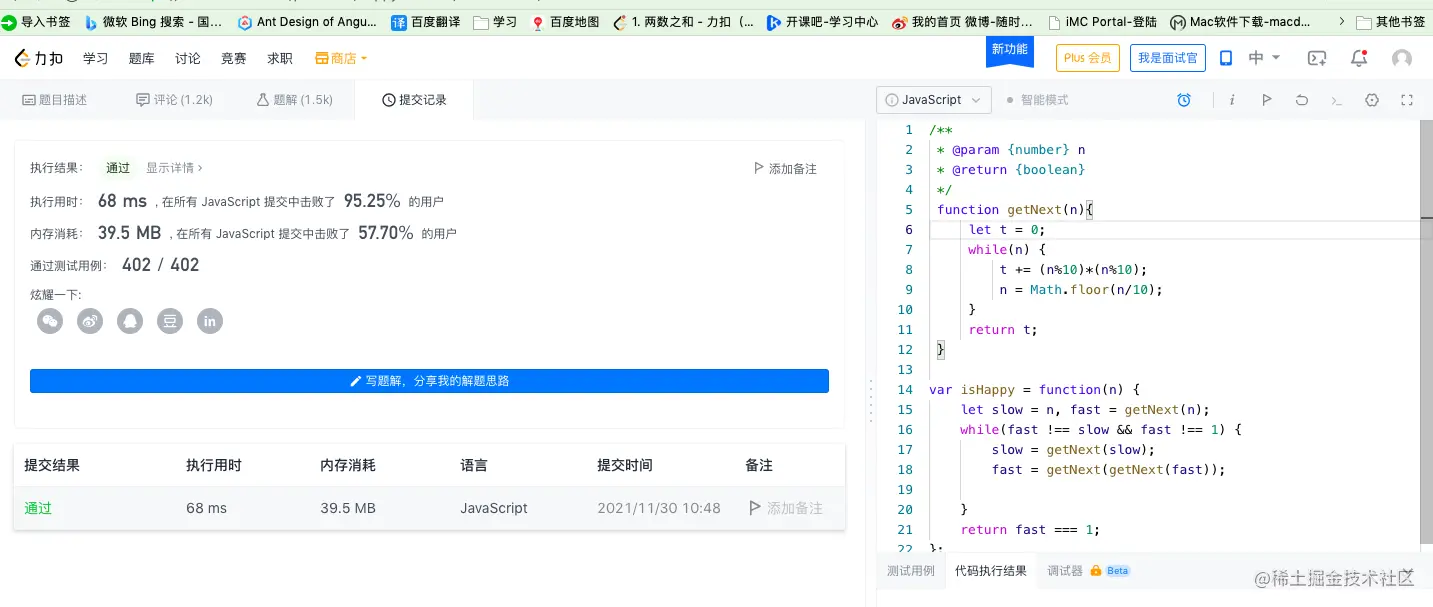
Task: Open the LeetCode (力扣) logo homepage
Action: click(39, 59)
